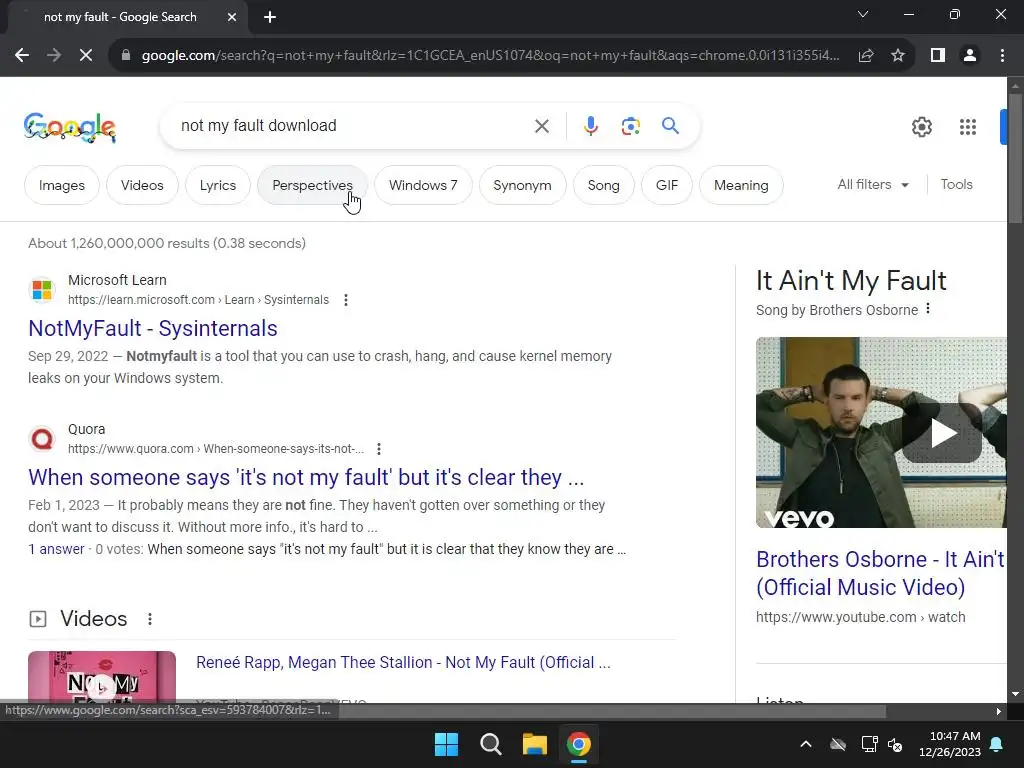The image size is (1024, 768).
Task: Open more options for Microsoft Learn result
Action: pos(345,300)
